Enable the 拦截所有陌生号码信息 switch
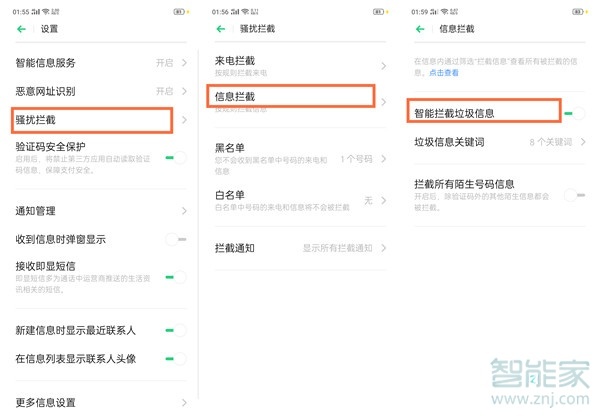 point(575,195)
